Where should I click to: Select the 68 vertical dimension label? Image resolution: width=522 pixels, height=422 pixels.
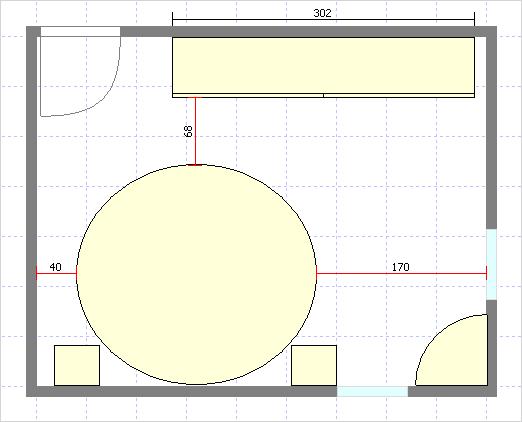(188, 131)
